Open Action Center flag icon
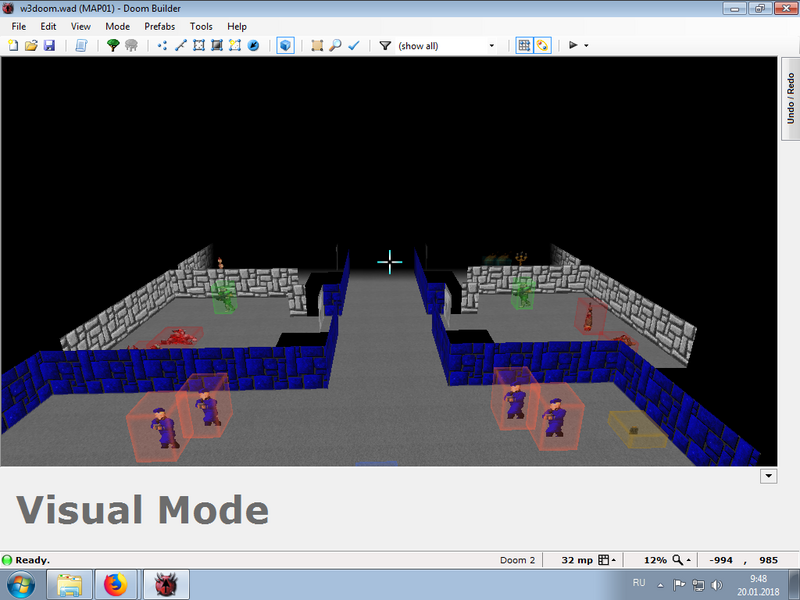 tap(679, 585)
